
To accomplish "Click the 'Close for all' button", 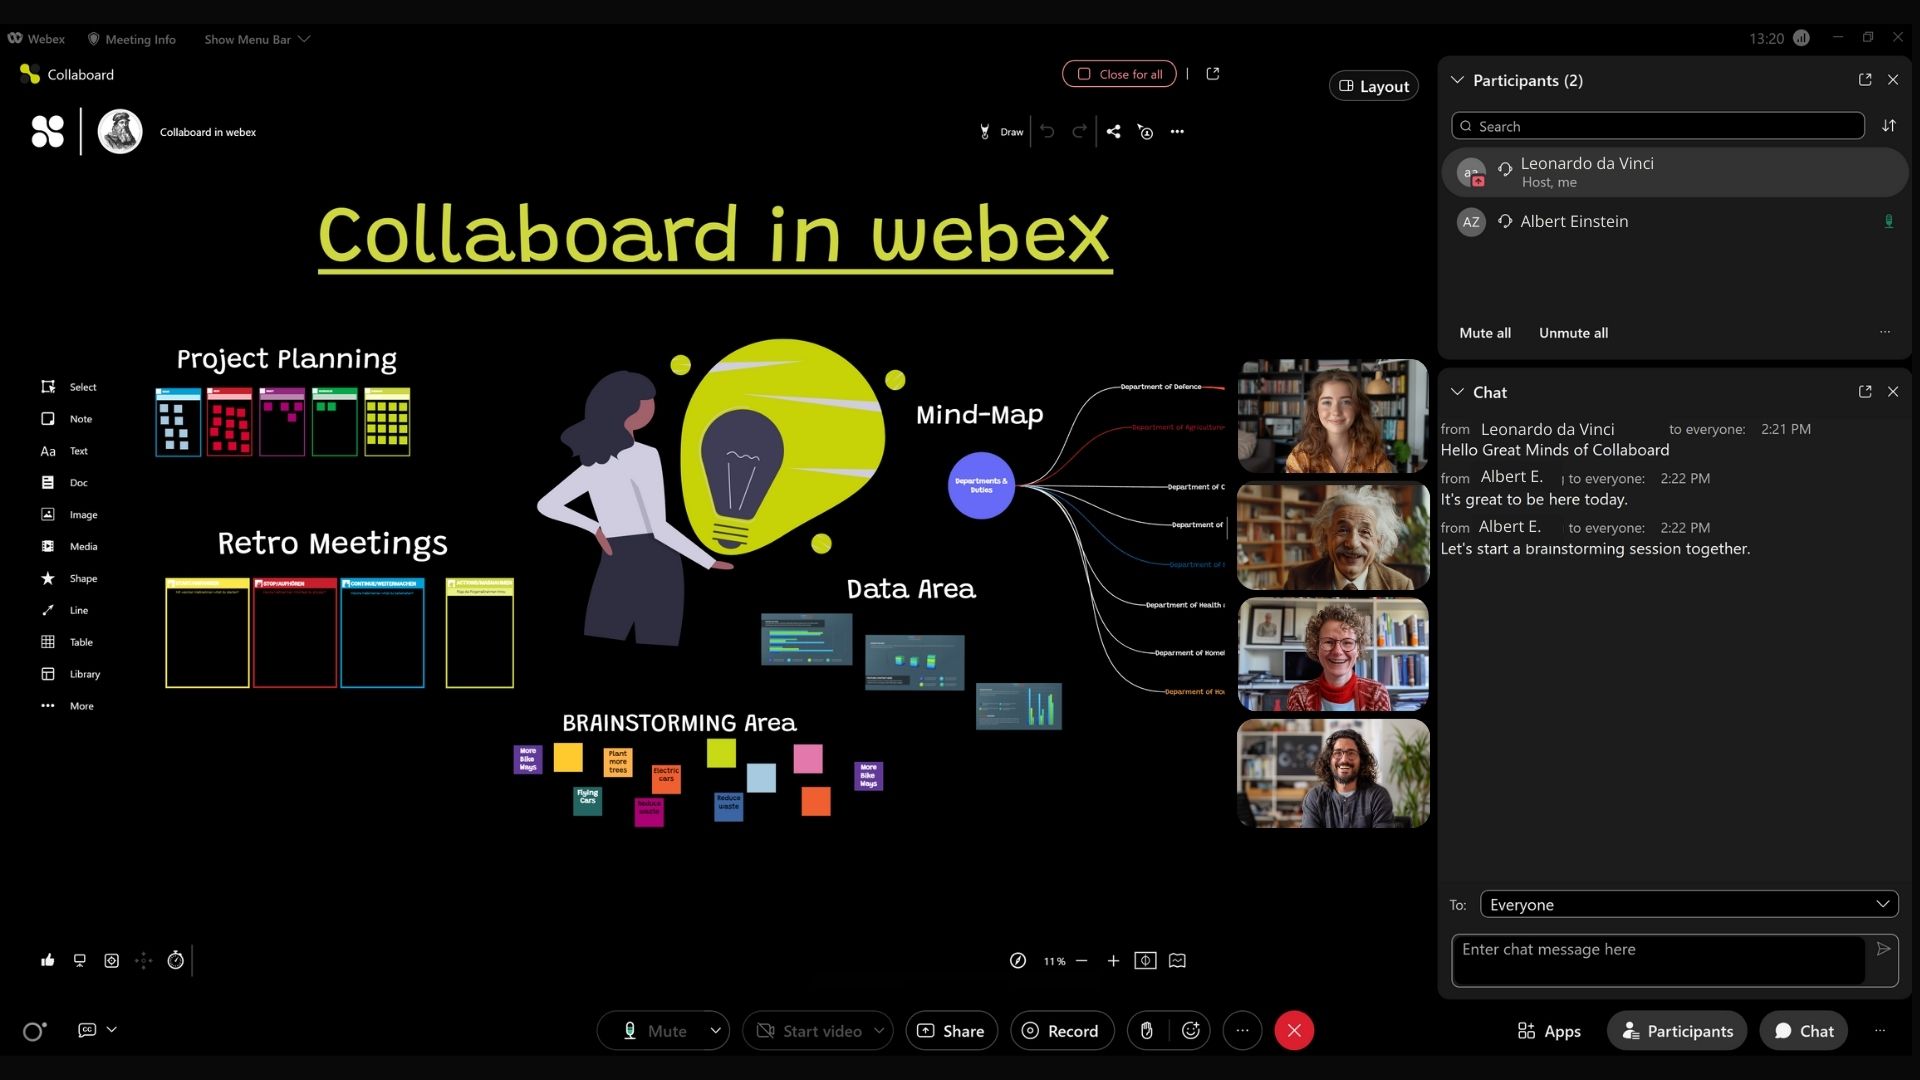I will 1119,73.
